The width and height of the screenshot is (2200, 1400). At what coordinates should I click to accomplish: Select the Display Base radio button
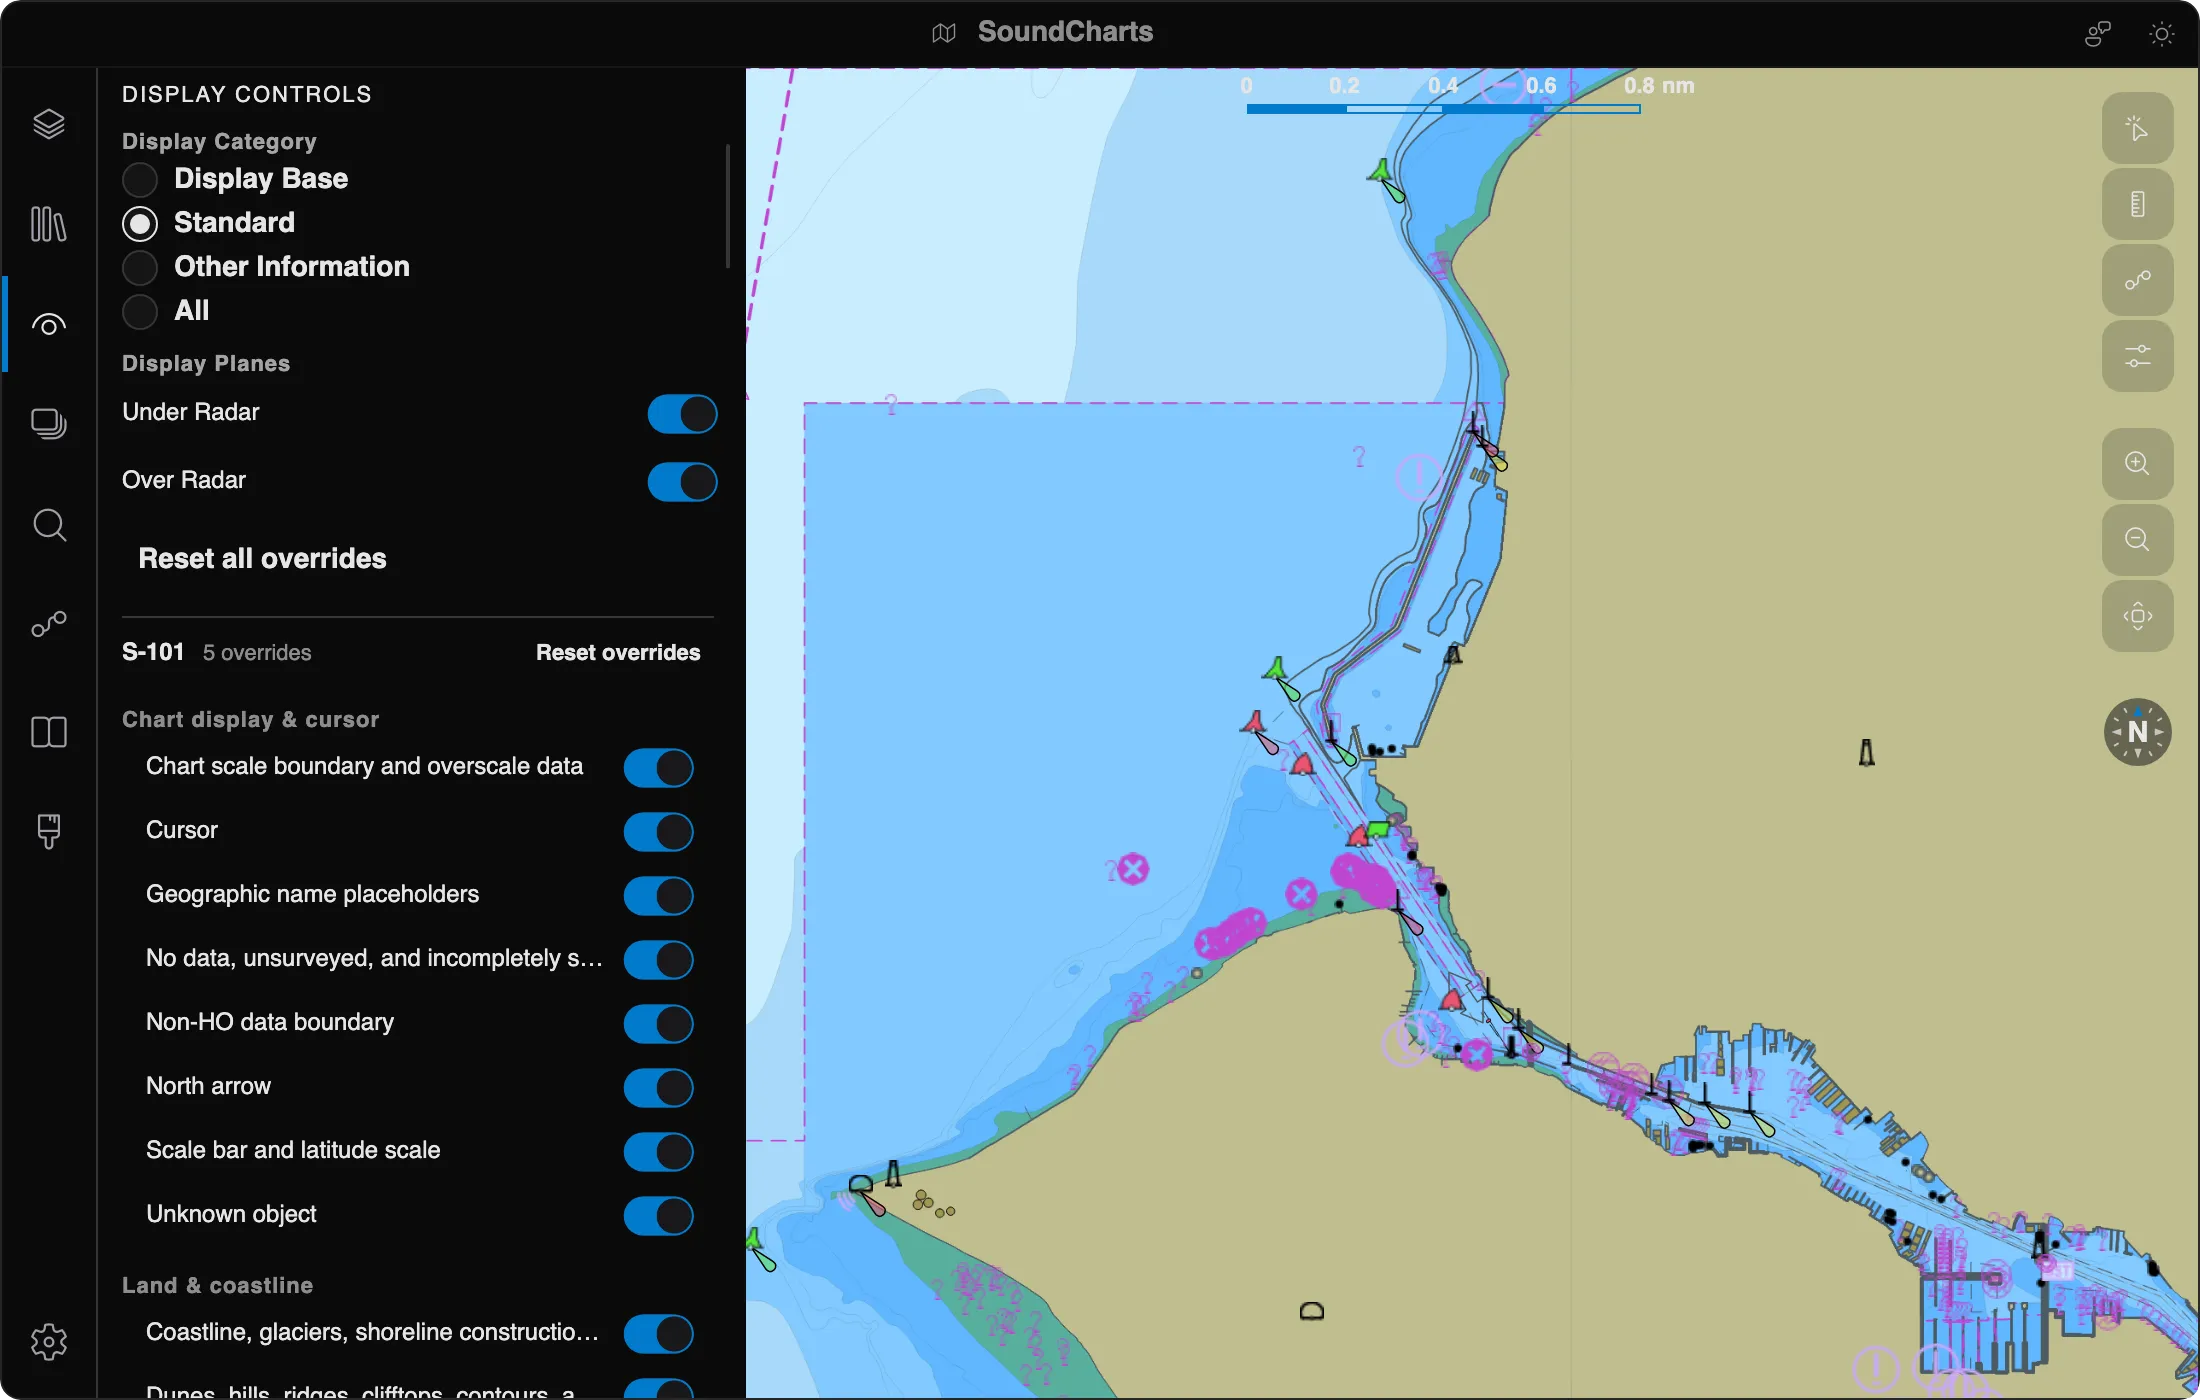(140, 179)
